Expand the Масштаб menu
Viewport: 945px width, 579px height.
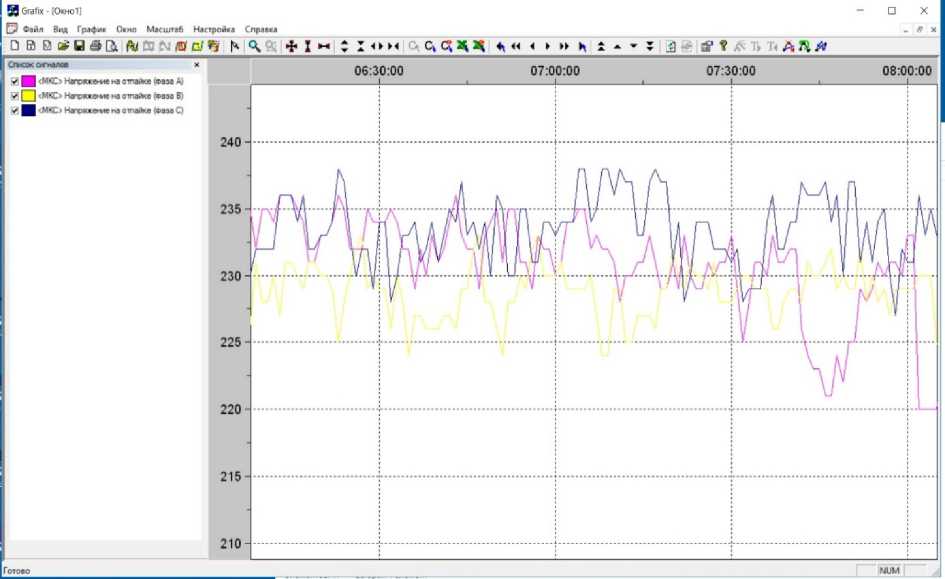tap(165, 30)
